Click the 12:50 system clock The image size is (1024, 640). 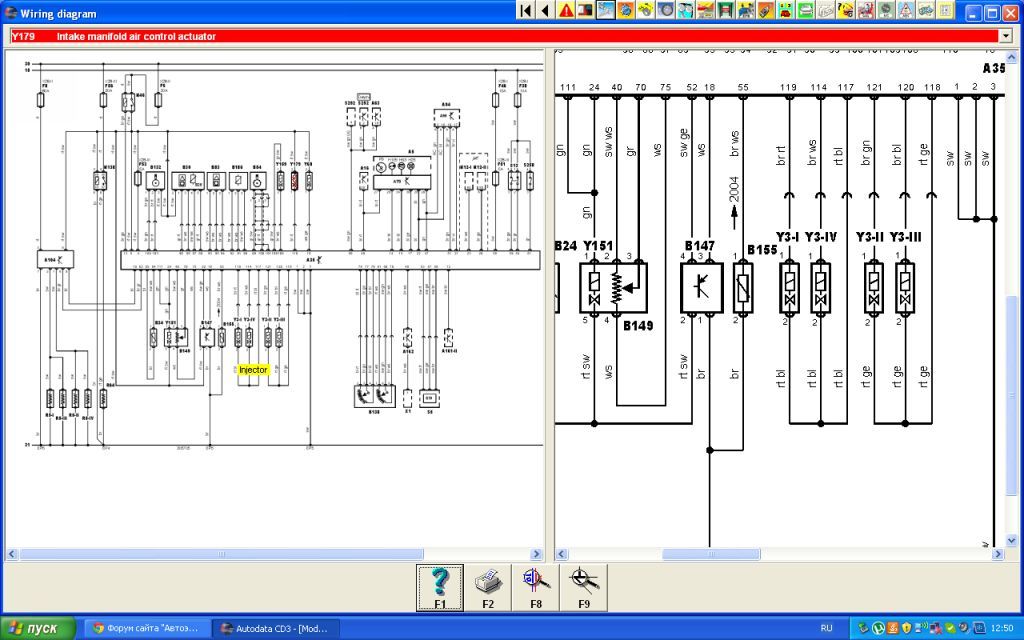pos(1002,628)
